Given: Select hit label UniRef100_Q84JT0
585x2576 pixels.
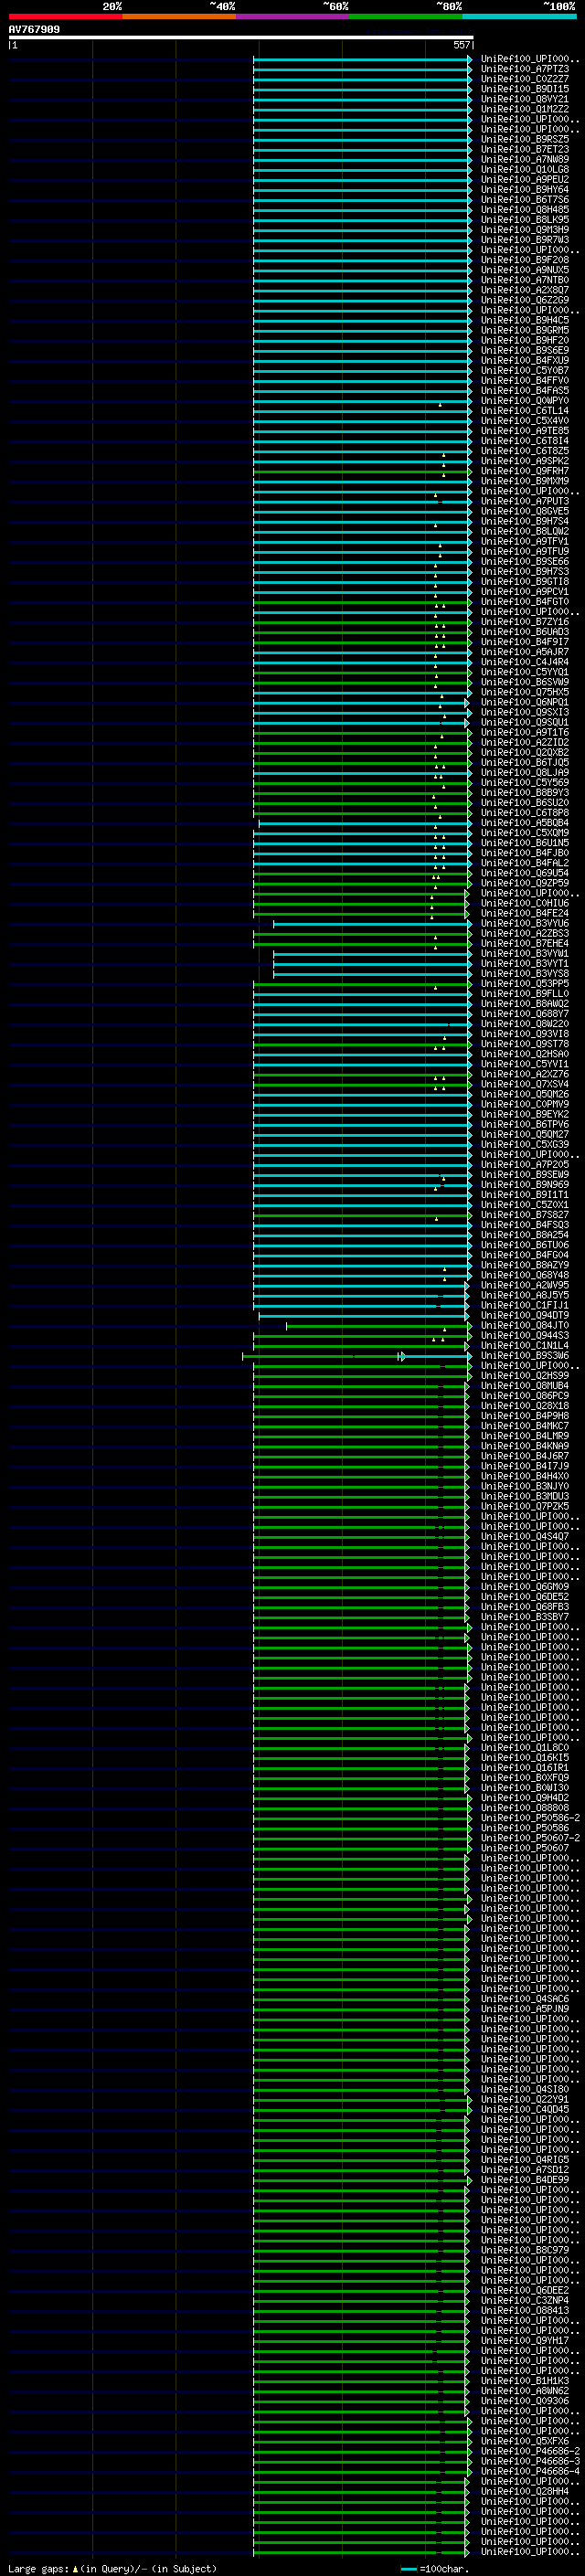Looking at the screenshot, I should point(524,1325).
